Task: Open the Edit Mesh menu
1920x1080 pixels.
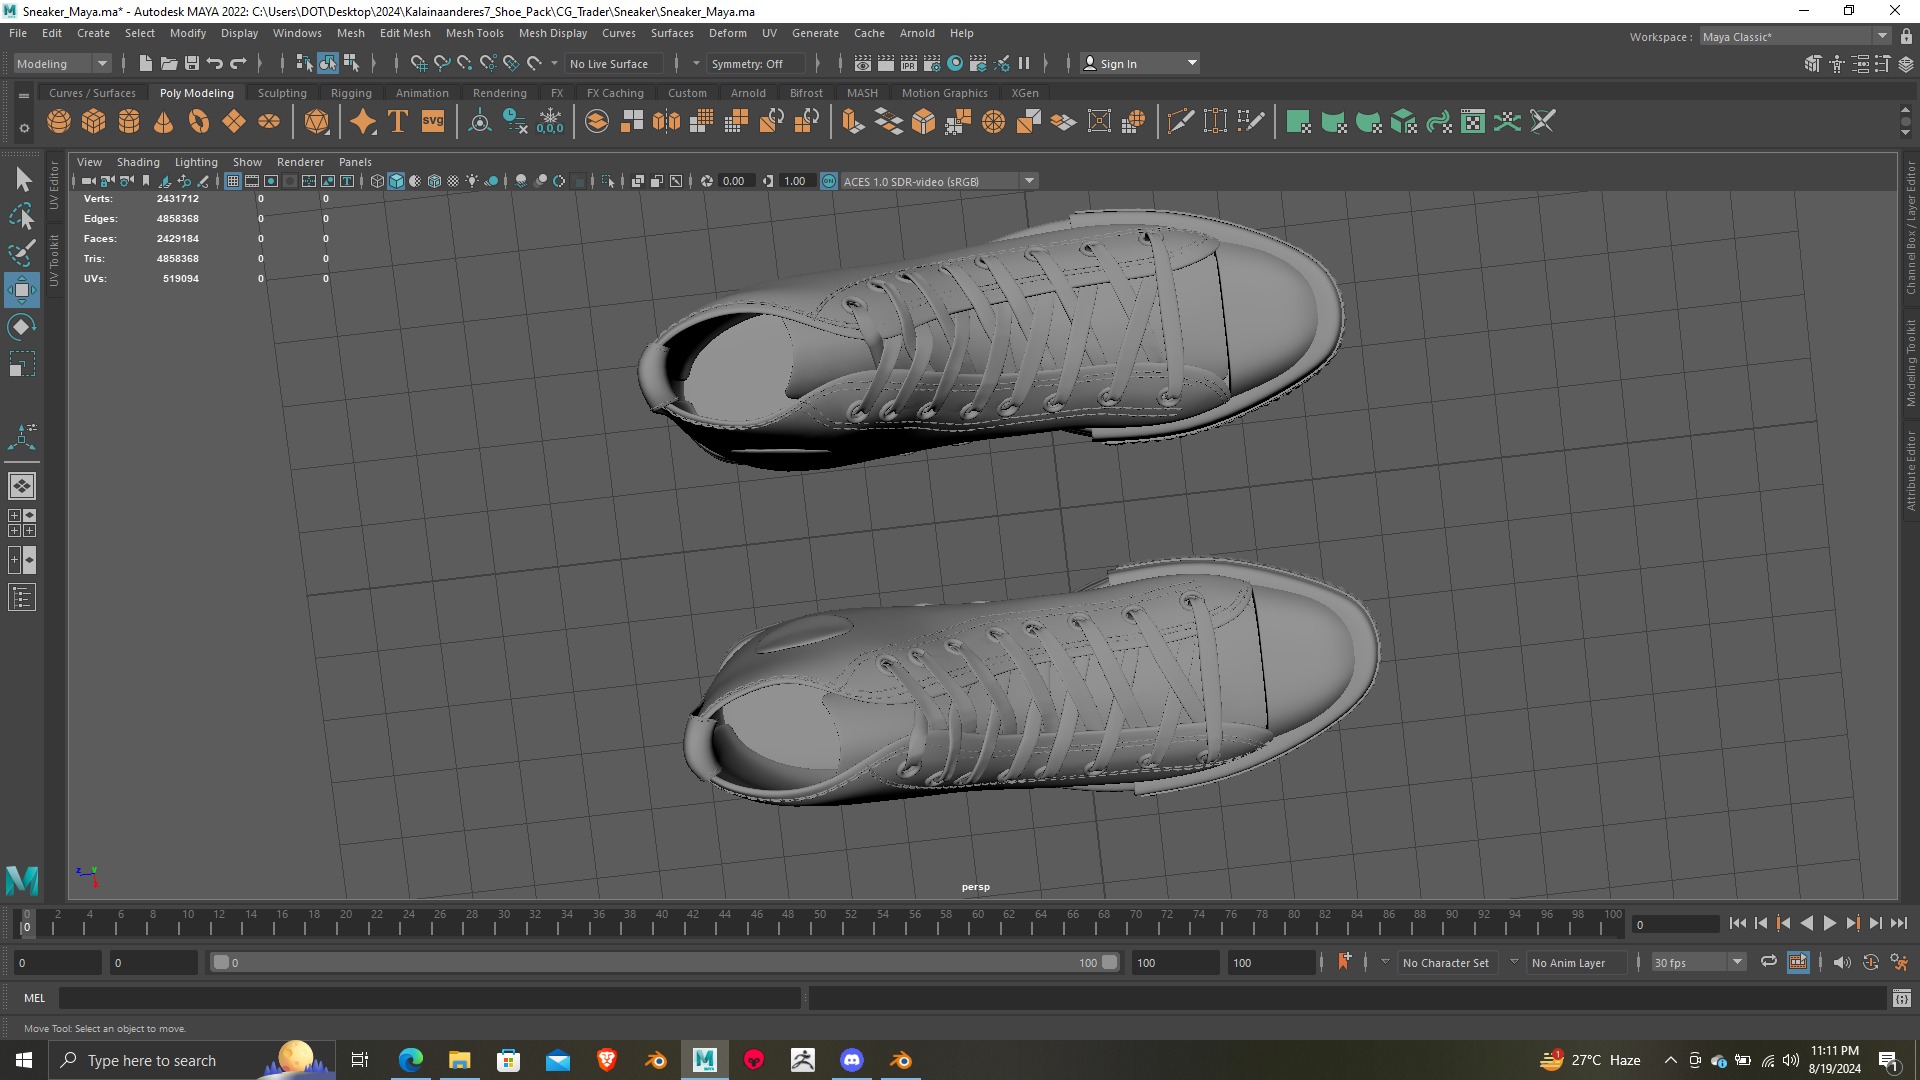Action: pos(405,33)
